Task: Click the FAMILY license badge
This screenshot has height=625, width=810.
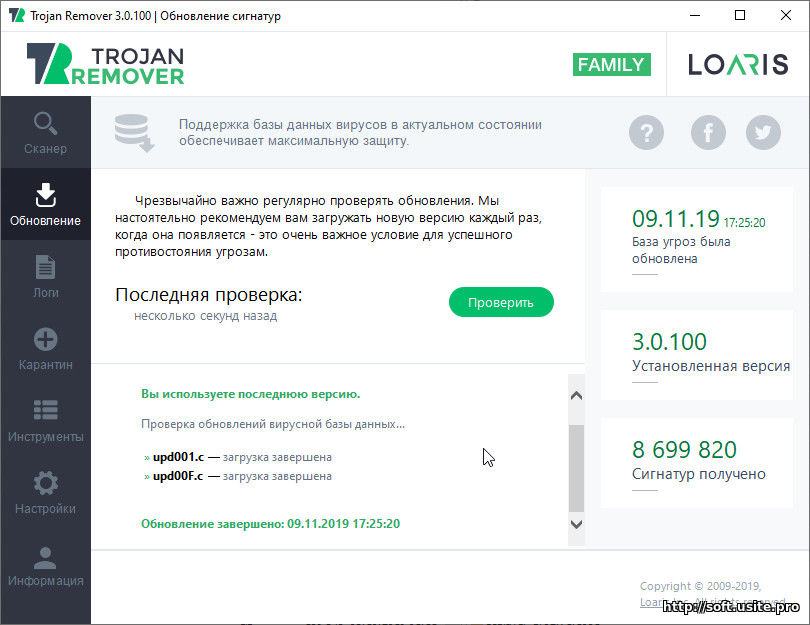Action: (x=612, y=65)
